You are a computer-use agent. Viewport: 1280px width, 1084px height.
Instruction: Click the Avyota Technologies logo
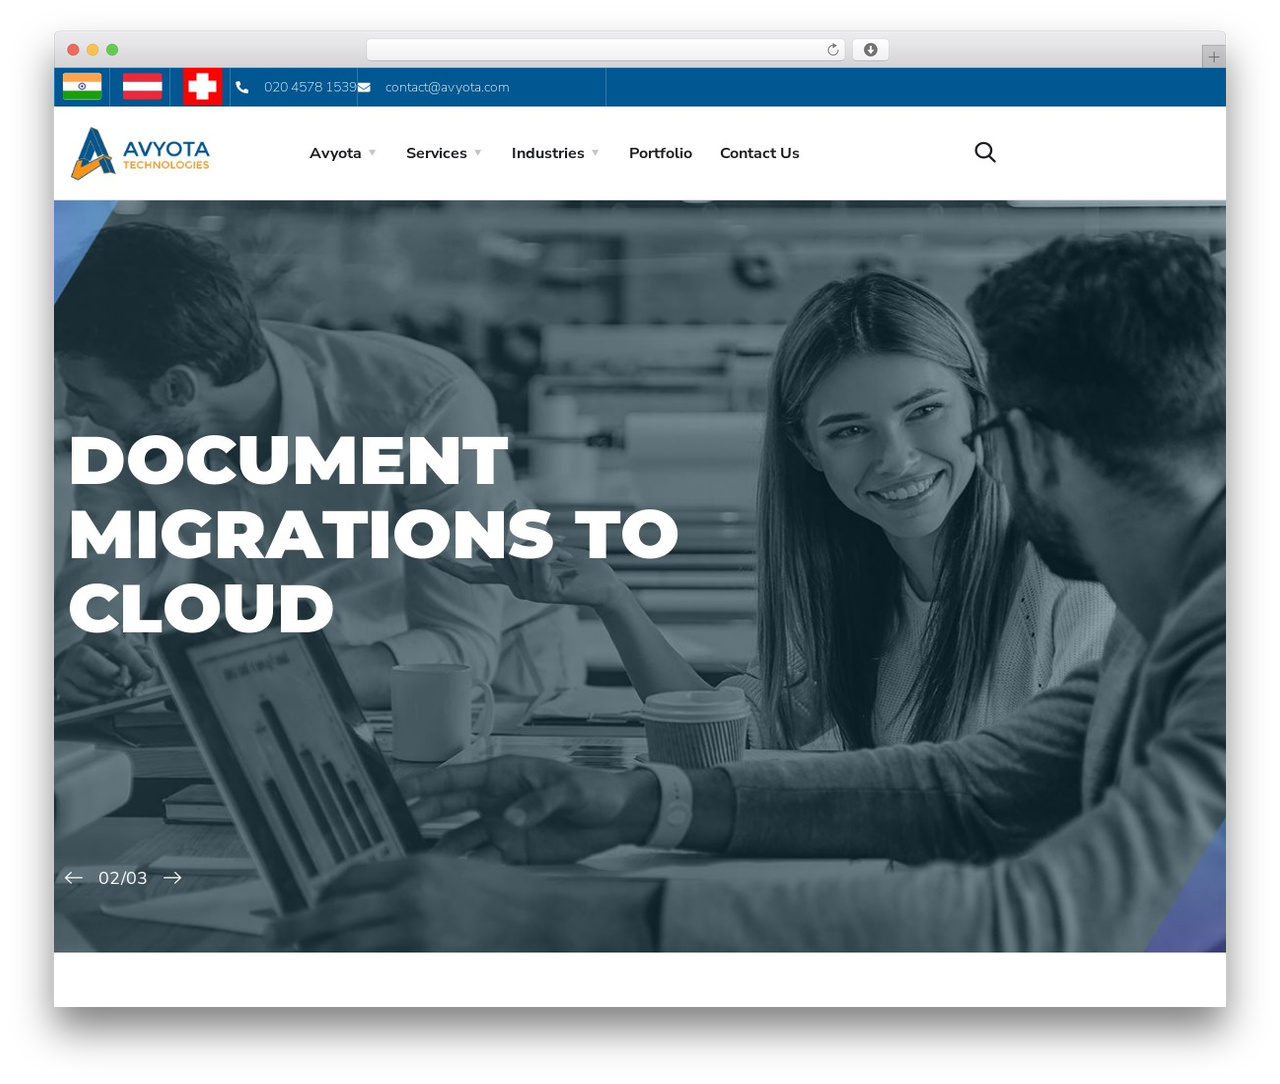tap(140, 153)
